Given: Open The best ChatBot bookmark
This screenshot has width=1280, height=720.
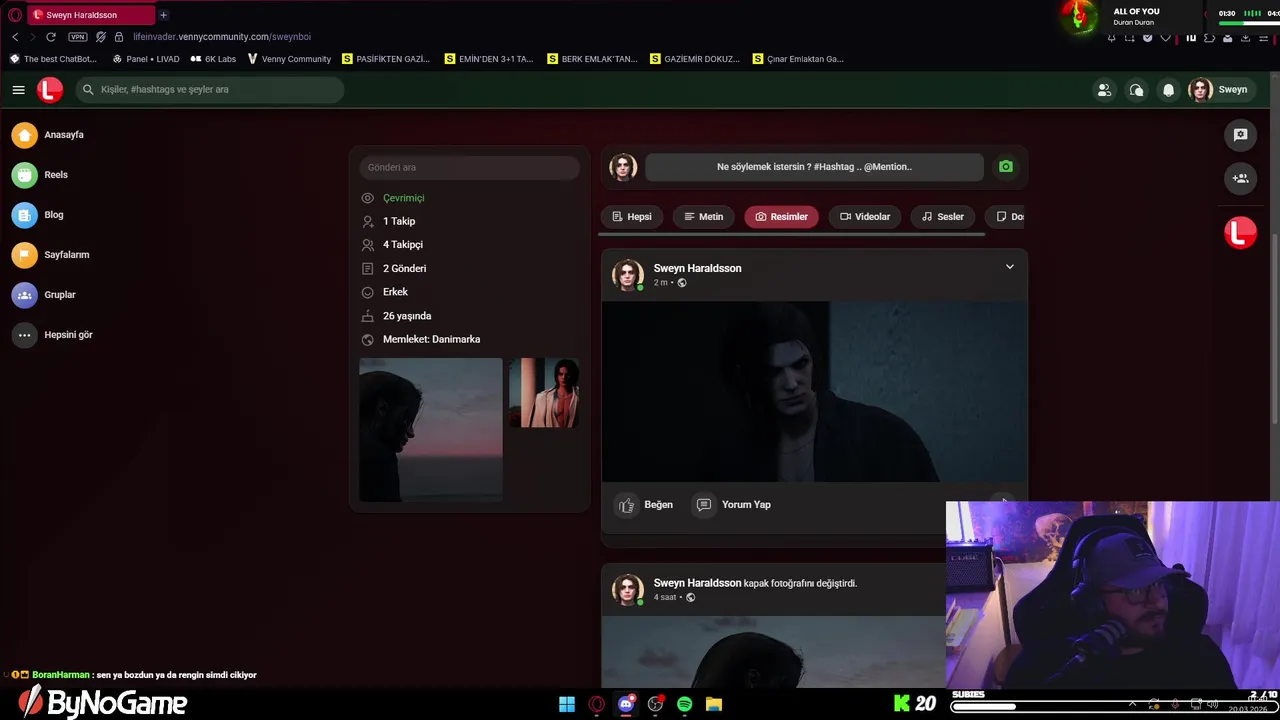Looking at the screenshot, I should [52, 59].
